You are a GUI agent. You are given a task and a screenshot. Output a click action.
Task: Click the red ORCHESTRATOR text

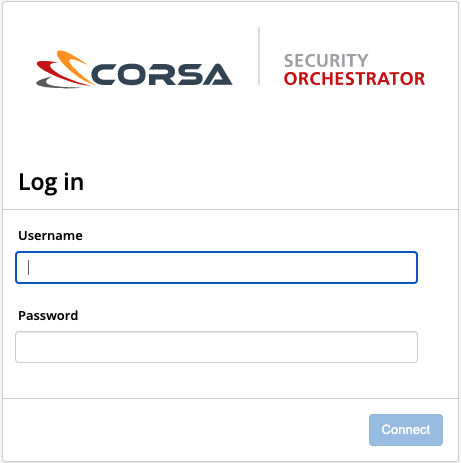354,79
